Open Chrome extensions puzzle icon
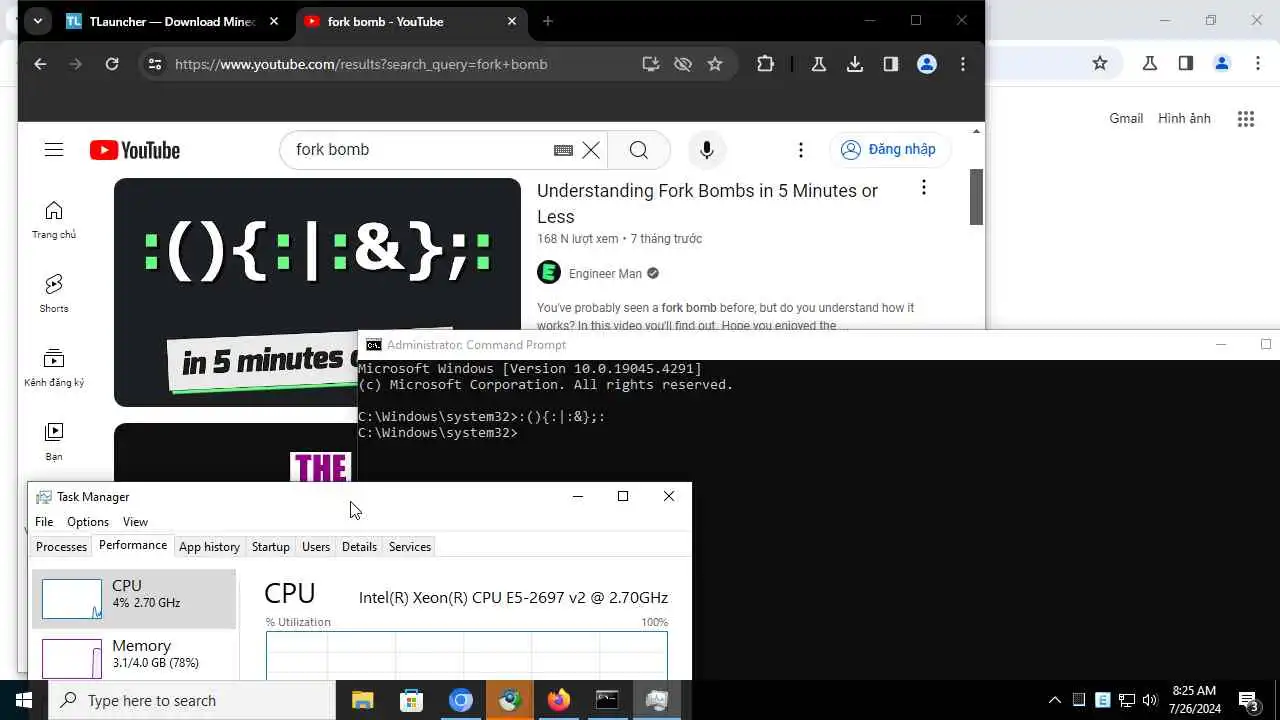 (x=765, y=64)
